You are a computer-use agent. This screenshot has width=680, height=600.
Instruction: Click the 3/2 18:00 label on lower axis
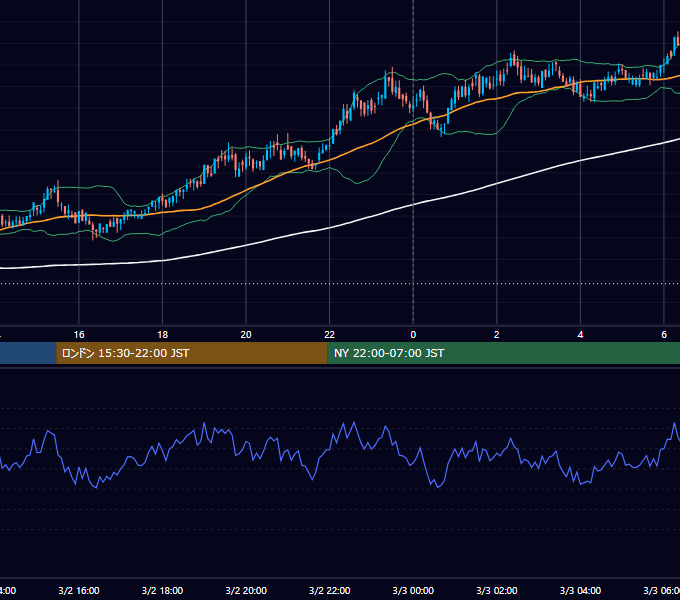162,590
